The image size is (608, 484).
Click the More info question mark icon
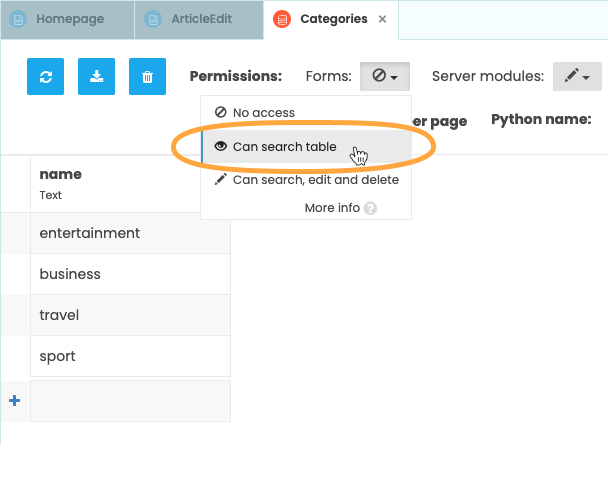click(370, 208)
